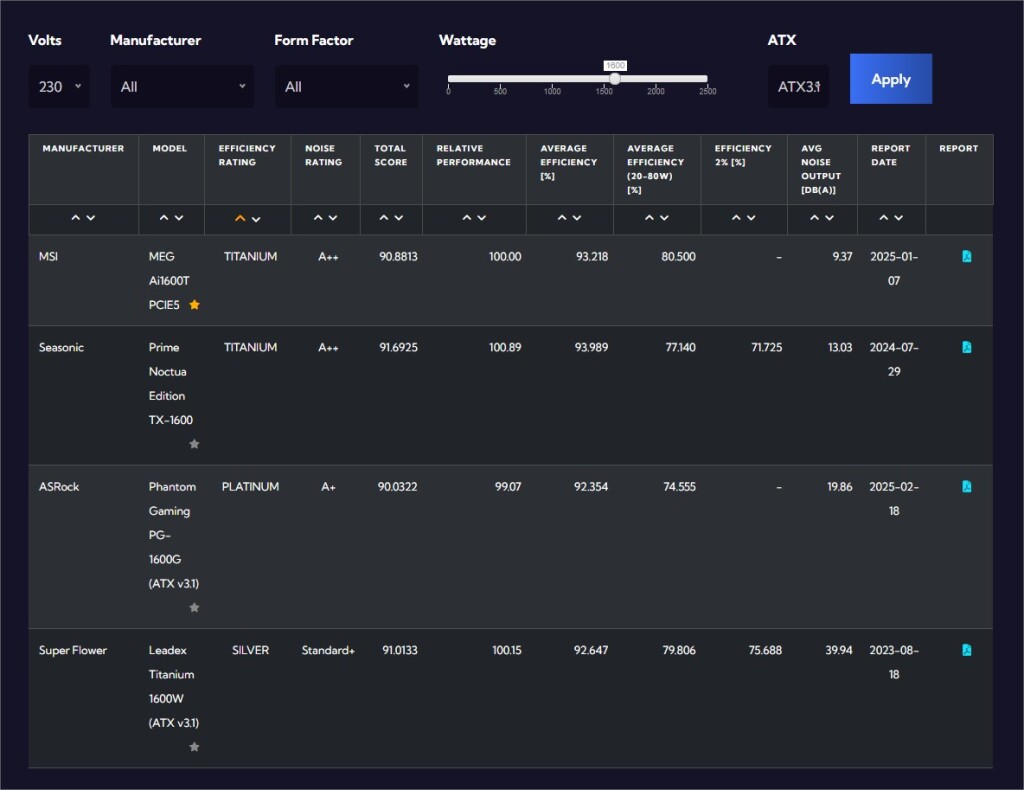
Task: Star the ASRock Phantom Gaming PG-1600G
Action: tap(194, 608)
